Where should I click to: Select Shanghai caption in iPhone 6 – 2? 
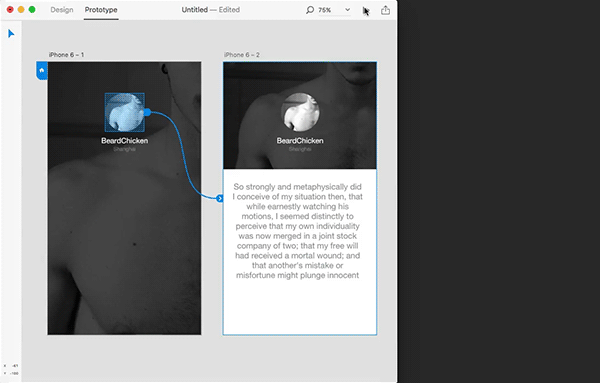click(300, 149)
